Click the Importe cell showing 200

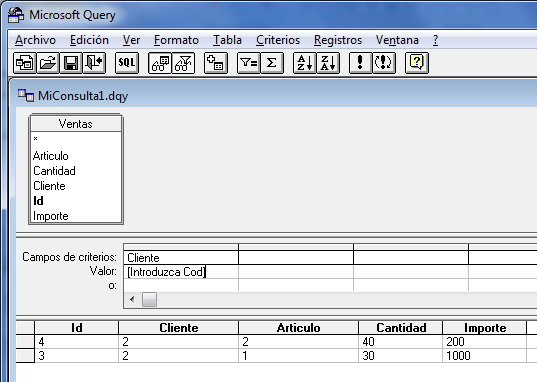tap(485, 342)
